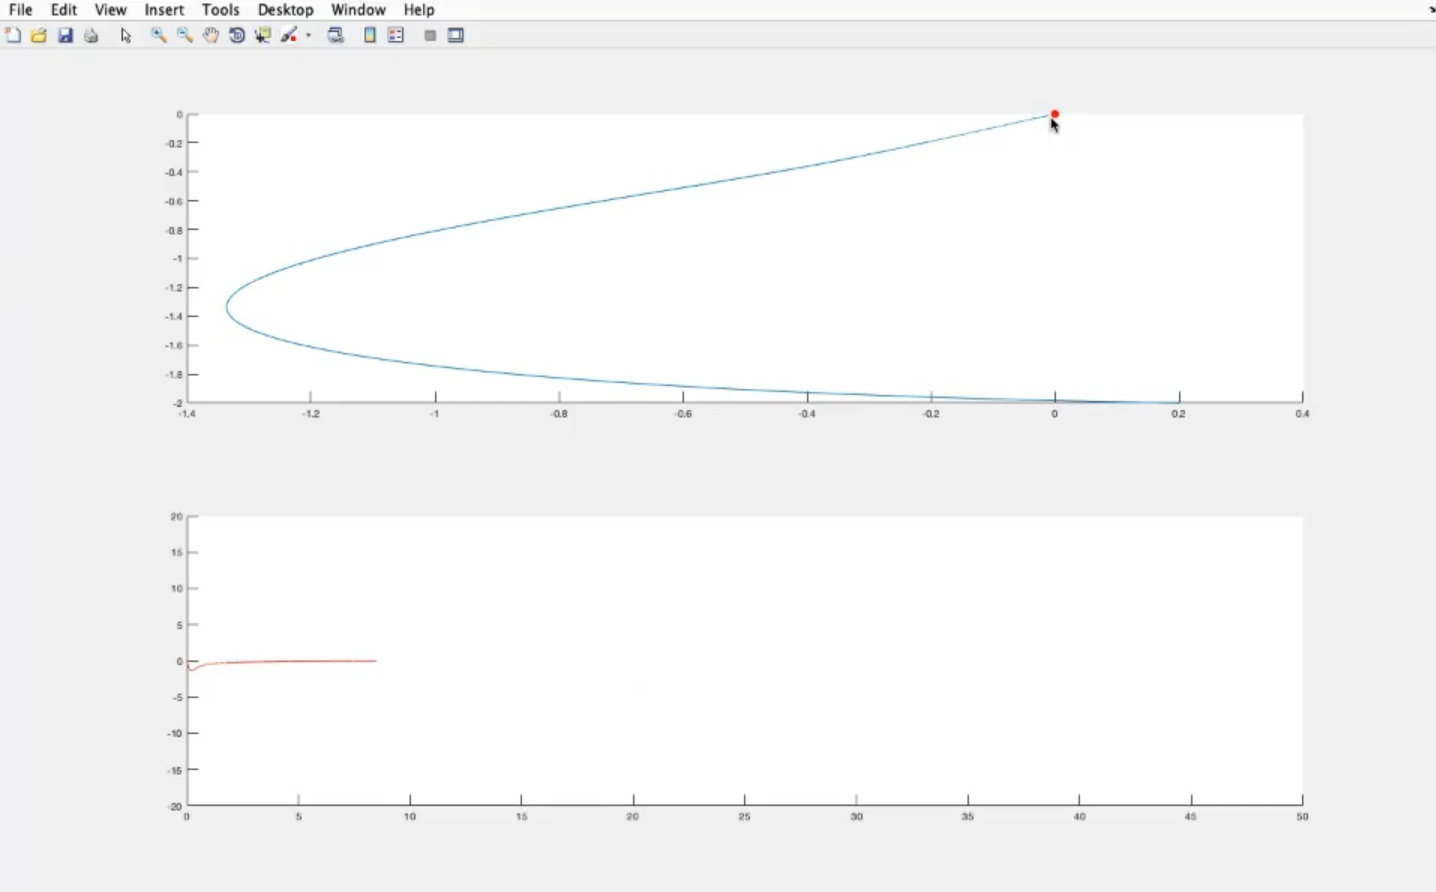Save the figure with the floppy disk icon
The height and width of the screenshot is (892, 1436).
click(65, 35)
